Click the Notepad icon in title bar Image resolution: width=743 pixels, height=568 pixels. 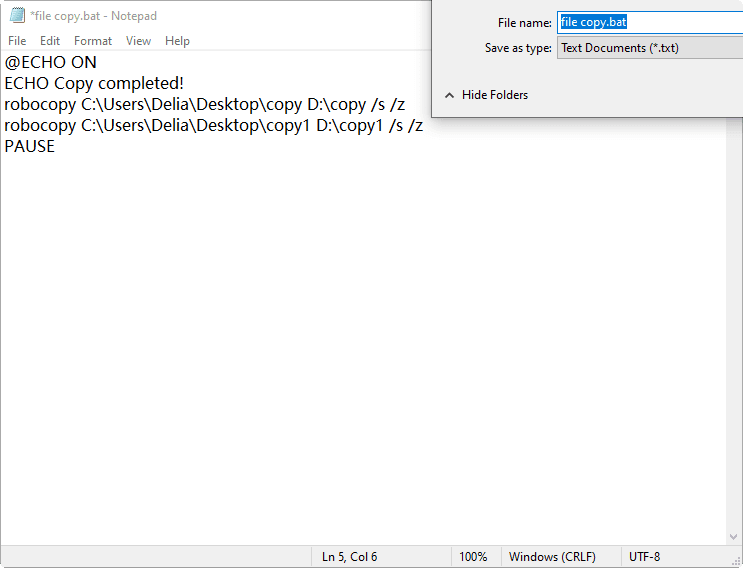16,16
